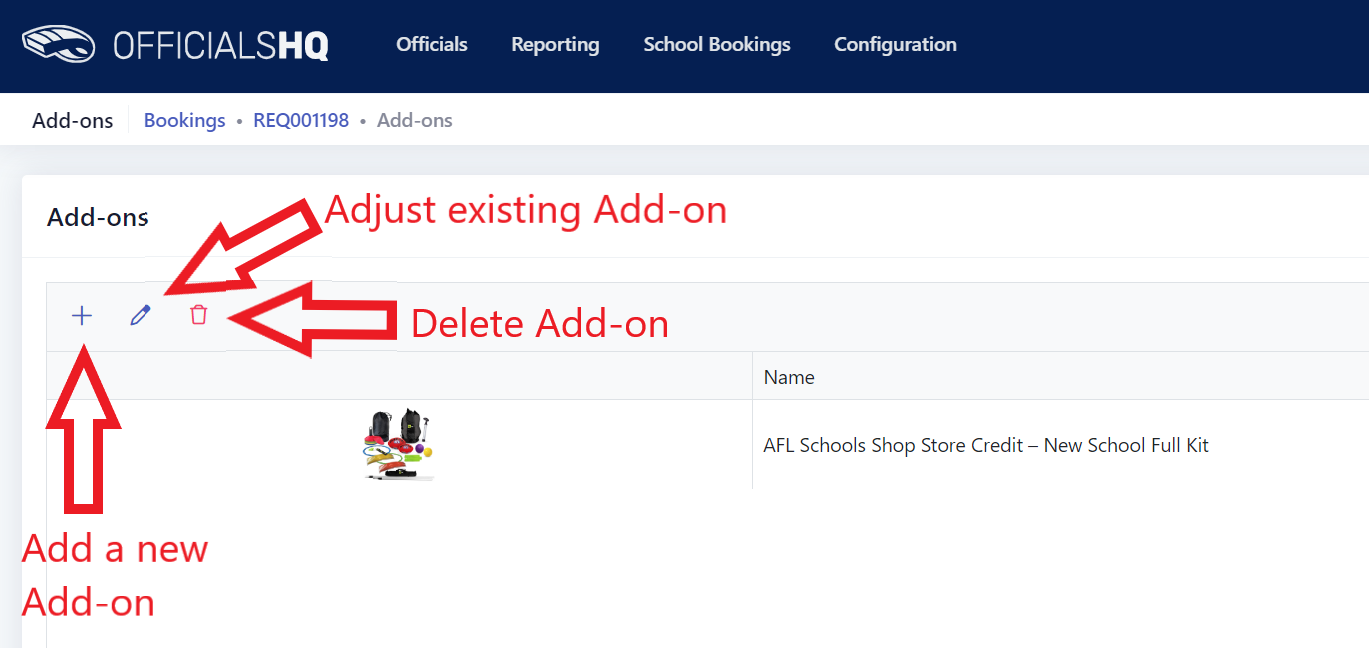Open the Officials menu
The image size is (1369, 648).
click(432, 44)
